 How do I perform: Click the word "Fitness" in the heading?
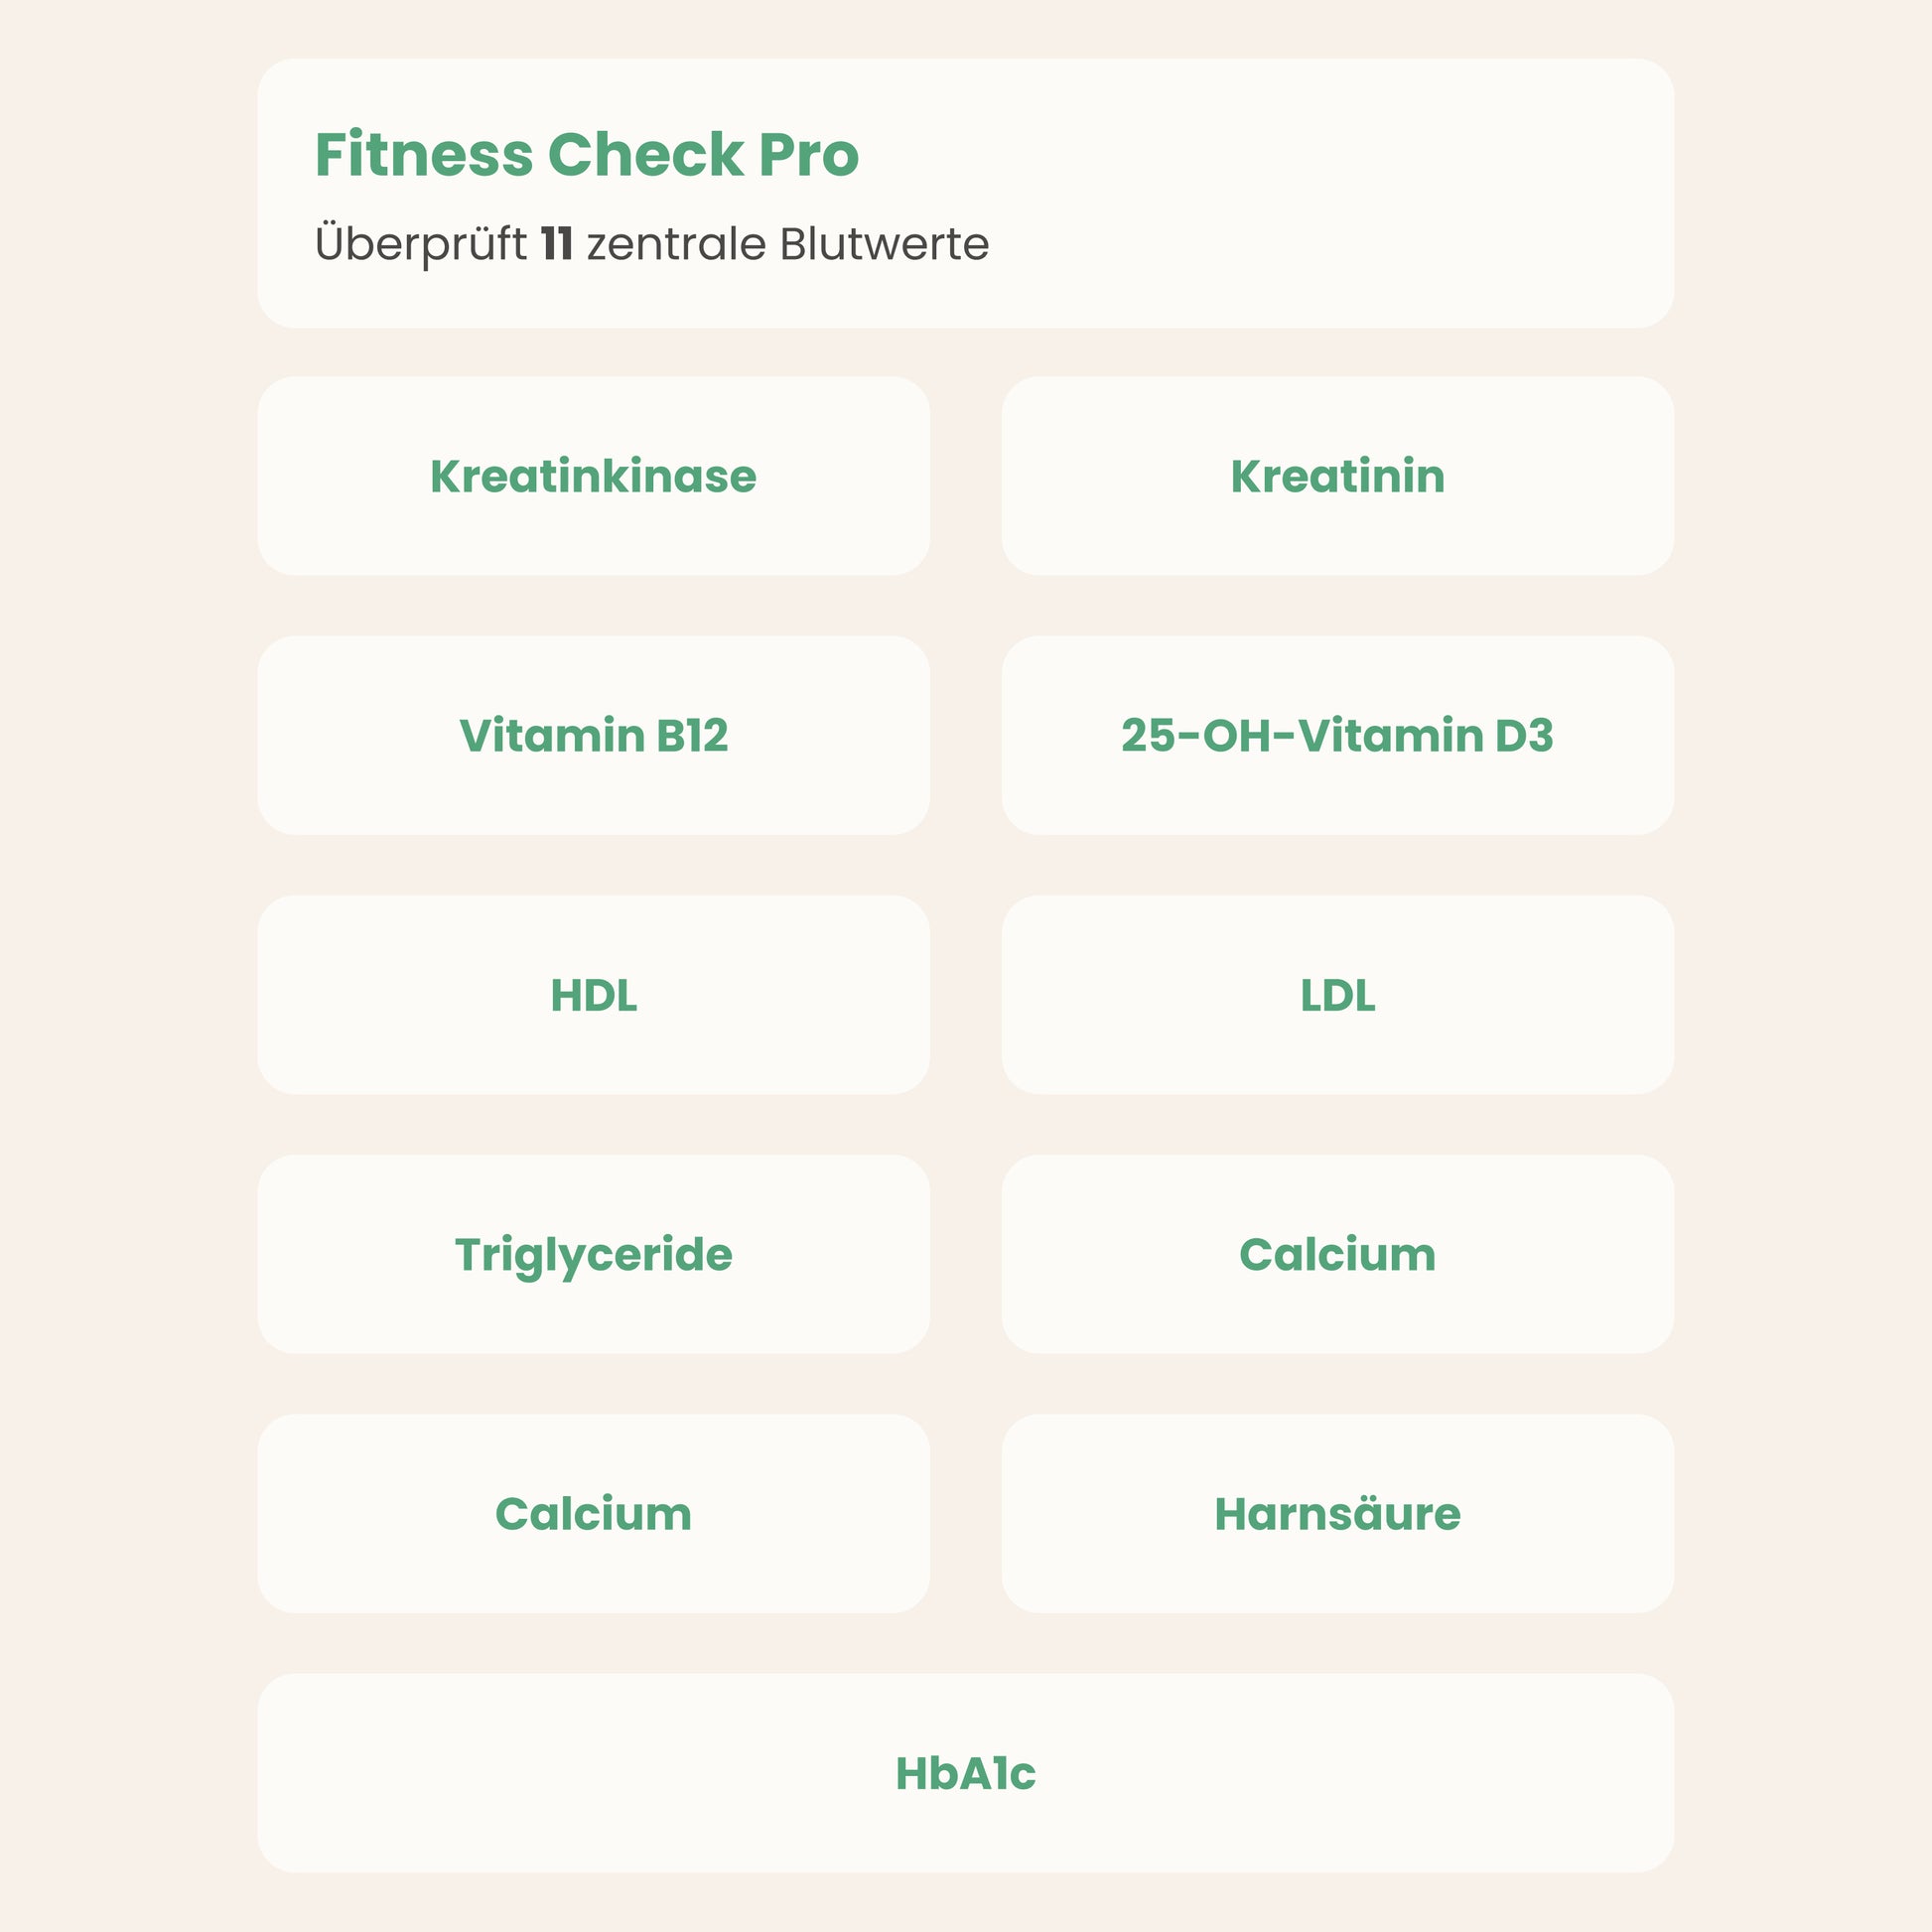point(424,155)
